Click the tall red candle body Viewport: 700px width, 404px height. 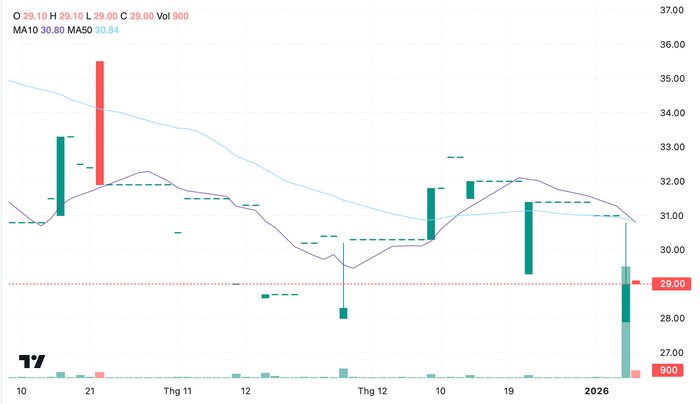100,122
